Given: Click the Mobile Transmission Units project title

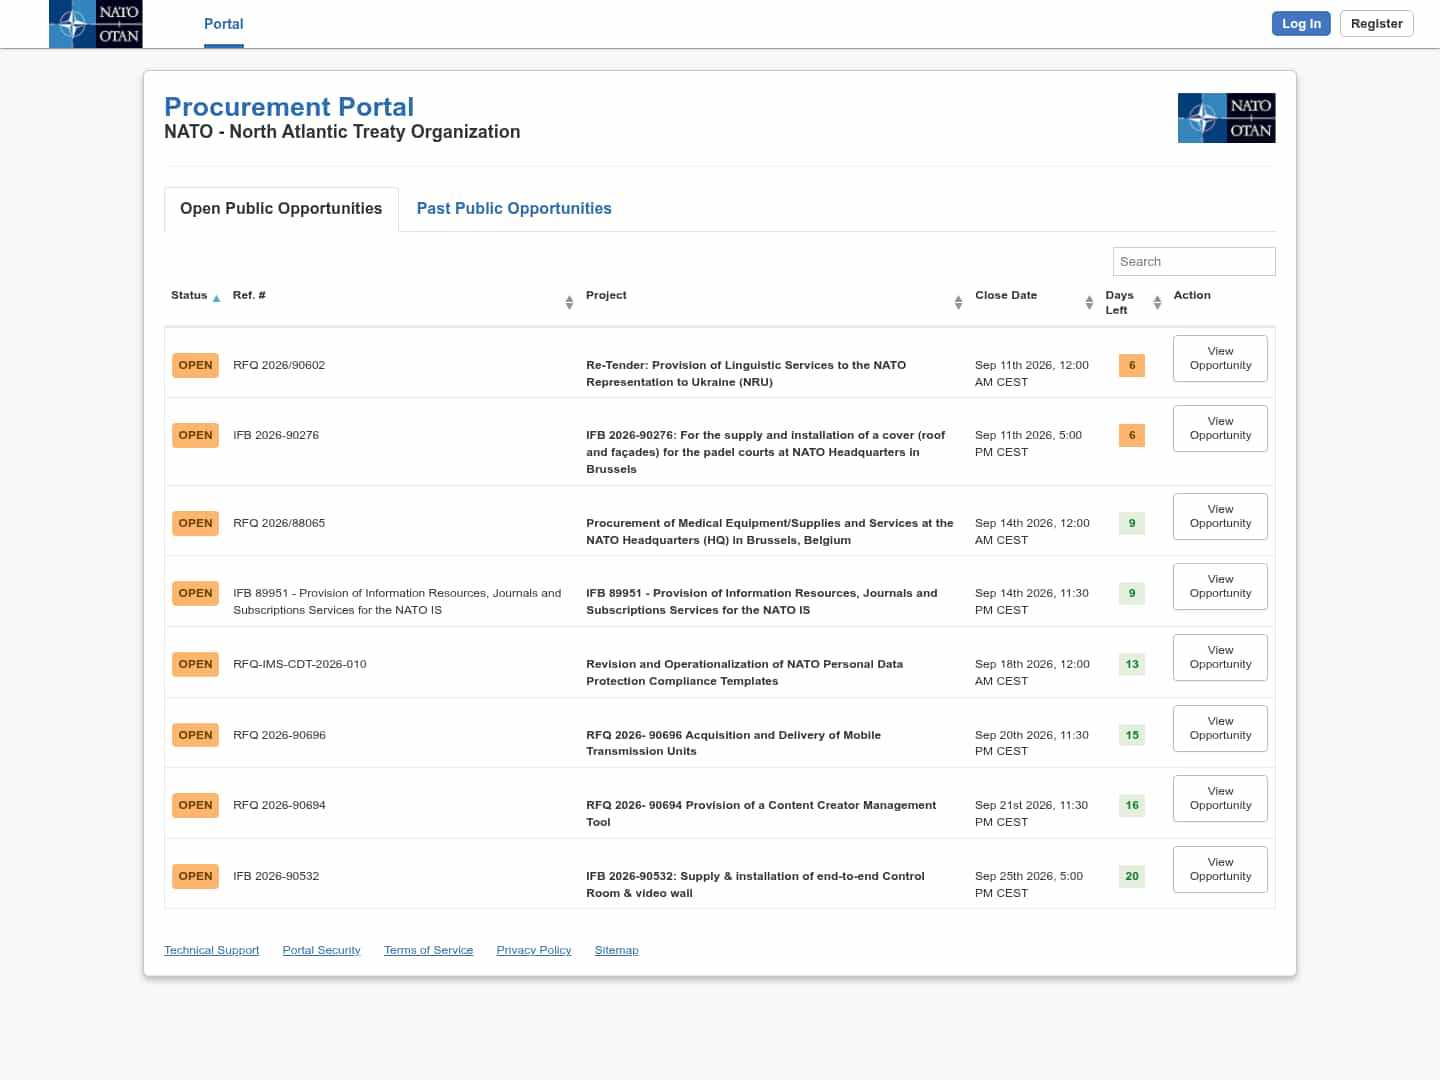Looking at the screenshot, I should click(x=734, y=743).
